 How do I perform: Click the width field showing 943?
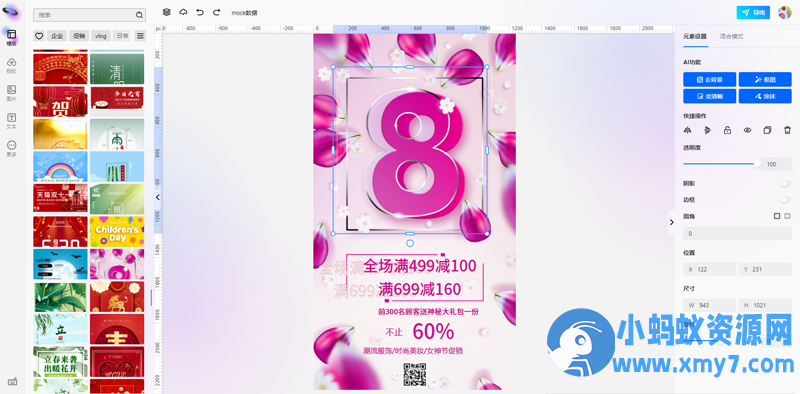(710, 305)
